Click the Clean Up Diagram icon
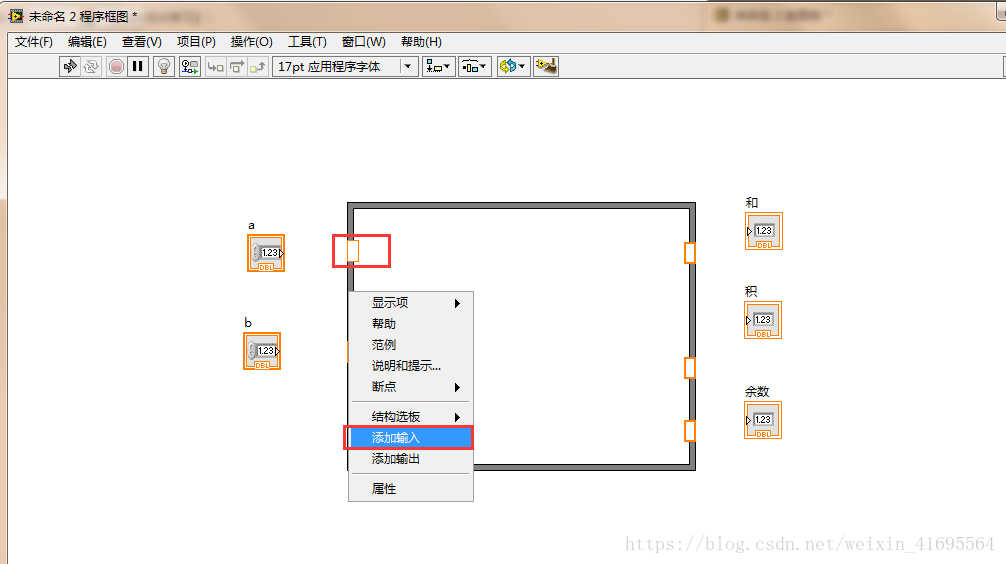The height and width of the screenshot is (564, 1006). coord(546,66)
